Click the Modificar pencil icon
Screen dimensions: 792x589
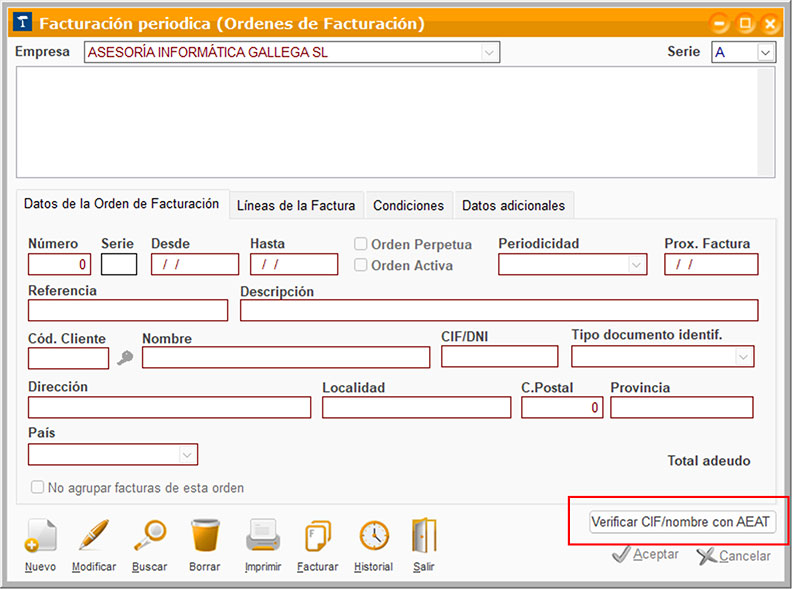click(94, 537)
